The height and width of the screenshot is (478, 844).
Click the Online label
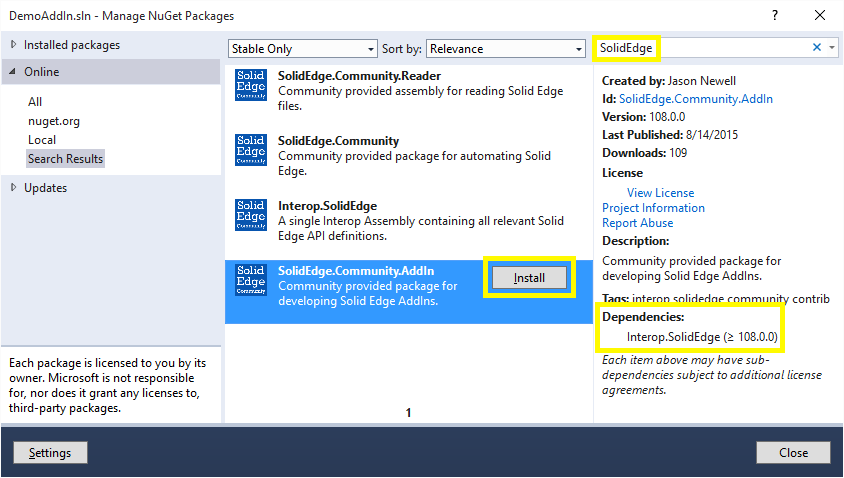[x=41, y=72]
